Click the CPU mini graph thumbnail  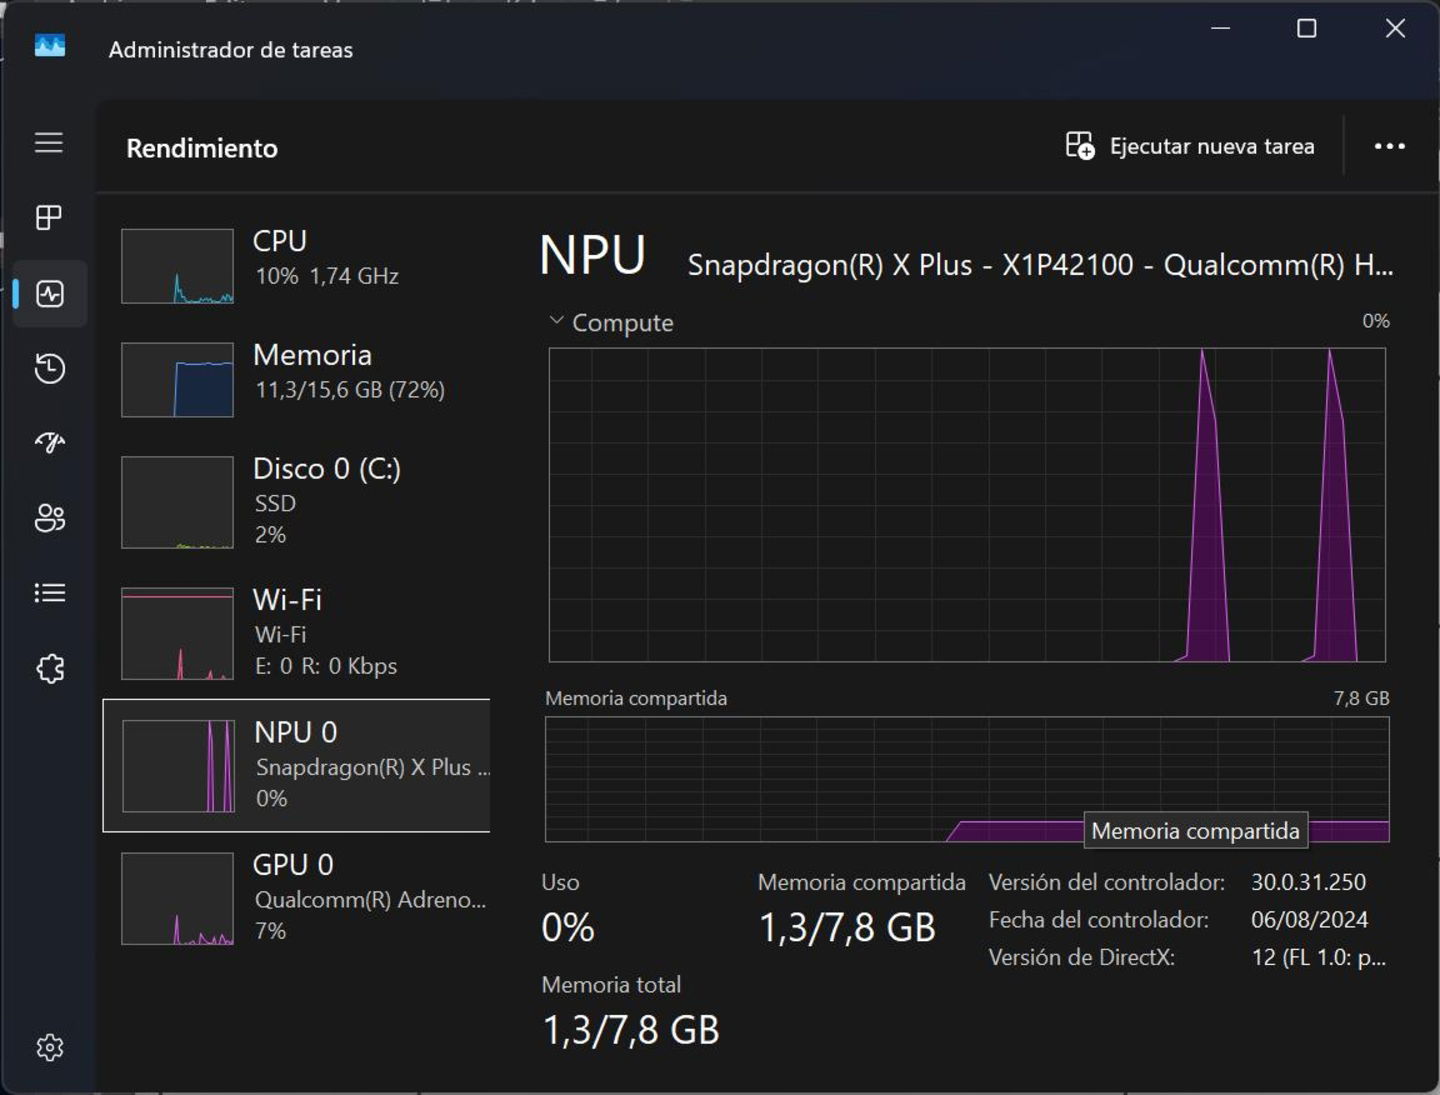[177, 266]
